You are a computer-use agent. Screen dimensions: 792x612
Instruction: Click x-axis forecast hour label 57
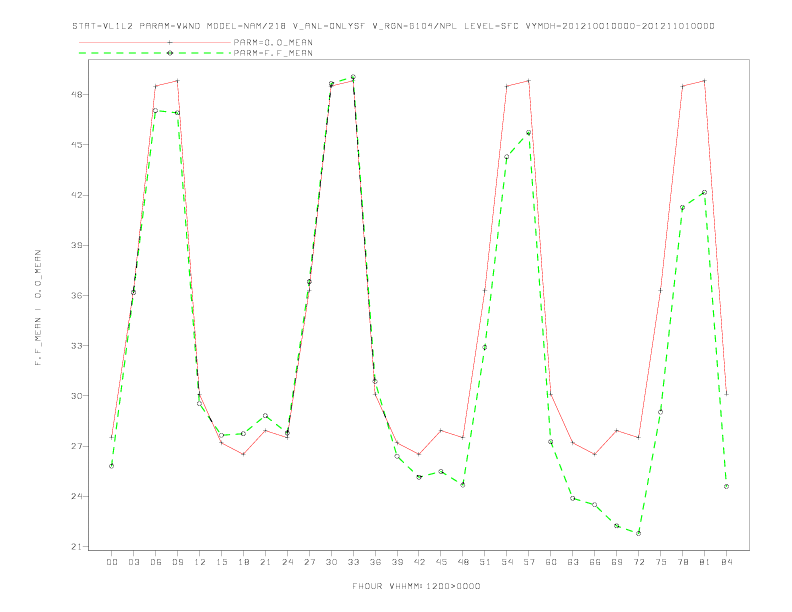(x=529, y=562)
